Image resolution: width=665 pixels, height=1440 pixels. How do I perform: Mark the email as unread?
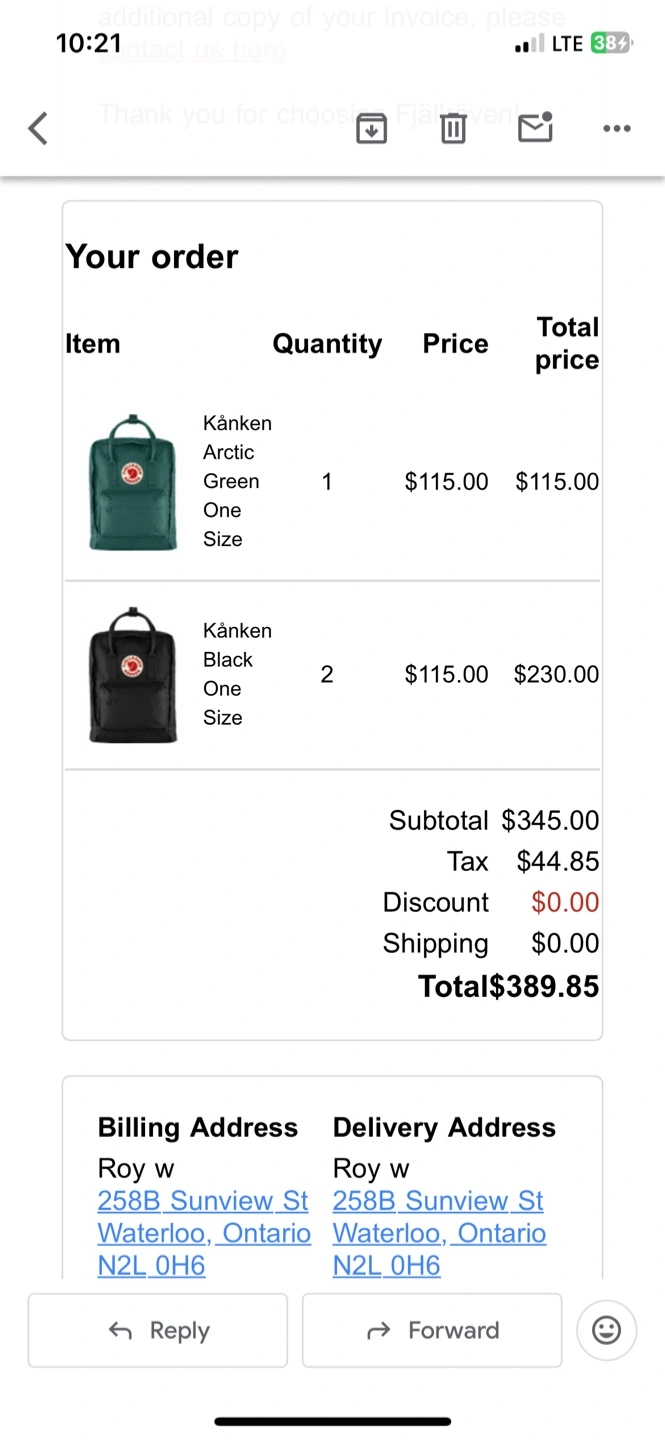pos(535,127)
